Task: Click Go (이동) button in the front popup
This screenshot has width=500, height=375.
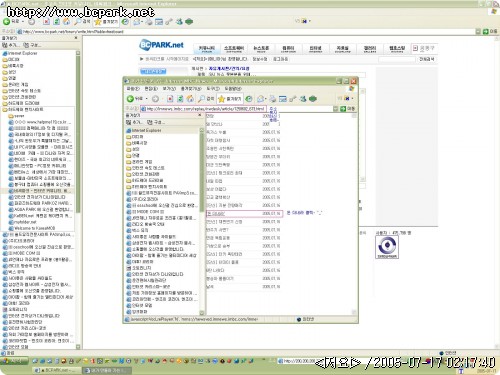Action: pyautogui.click(x=348, y=109)
